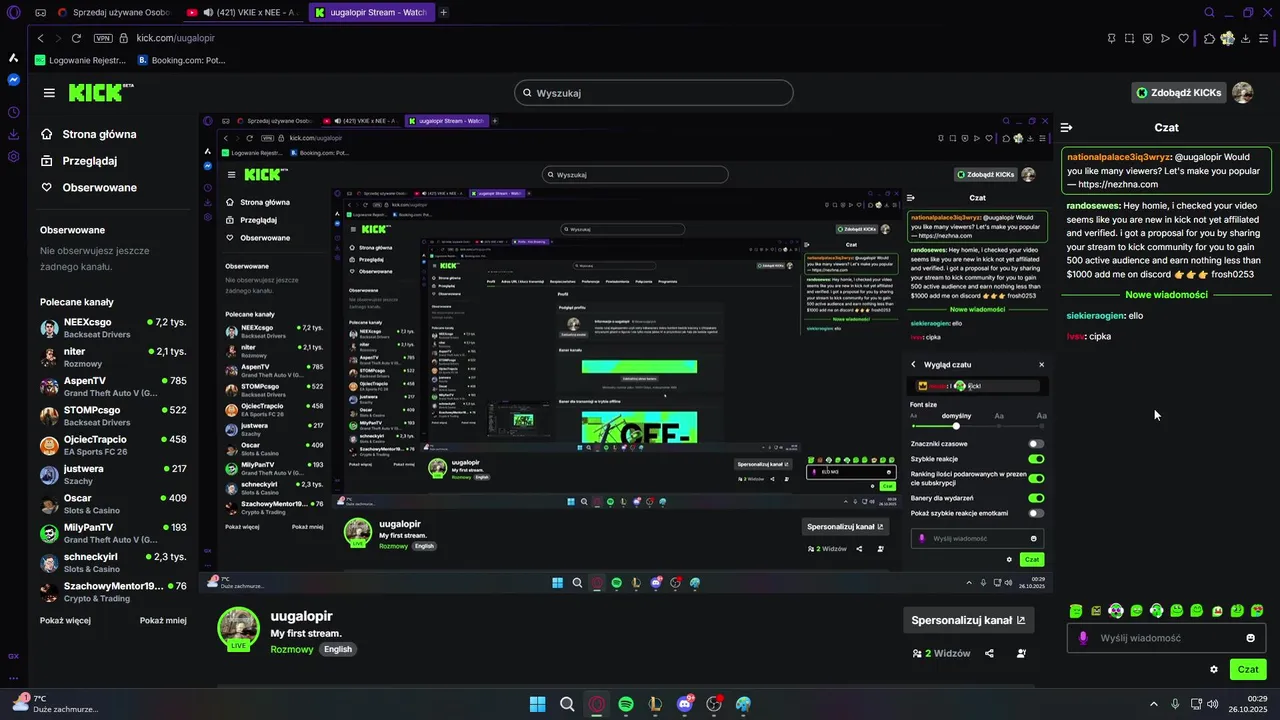The width and height of the screenshot is (1280, 720).
Task: Open the browser downloads arrow icon
Action: [1248, 38]
